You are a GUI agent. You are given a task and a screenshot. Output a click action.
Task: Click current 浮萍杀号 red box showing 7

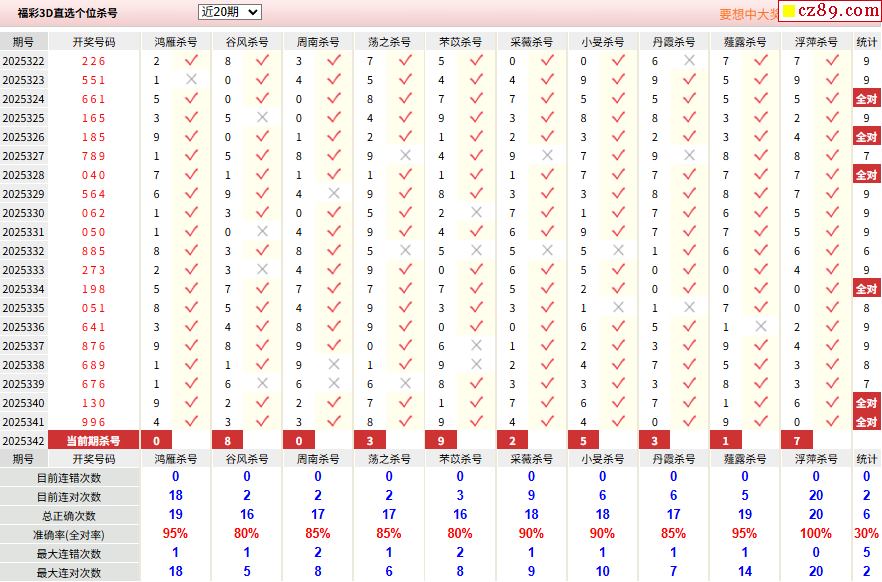click(797, 440)
